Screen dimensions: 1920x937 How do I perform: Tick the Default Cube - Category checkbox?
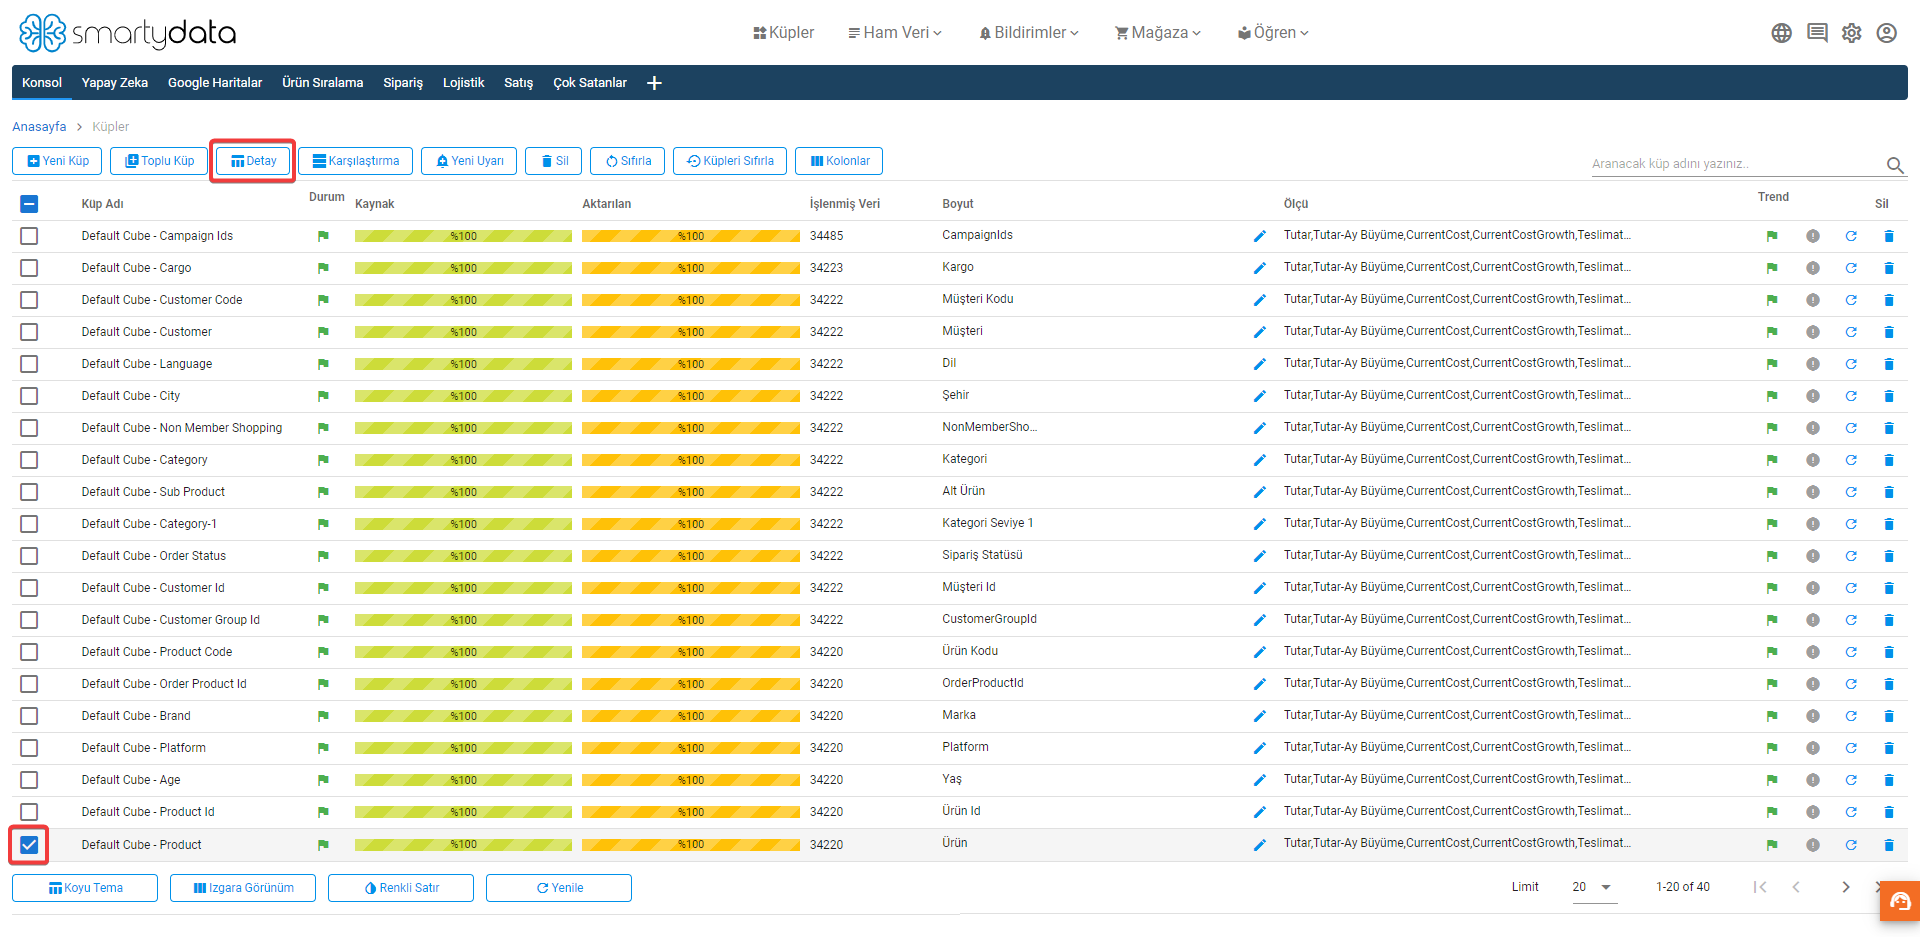[29, 460]
